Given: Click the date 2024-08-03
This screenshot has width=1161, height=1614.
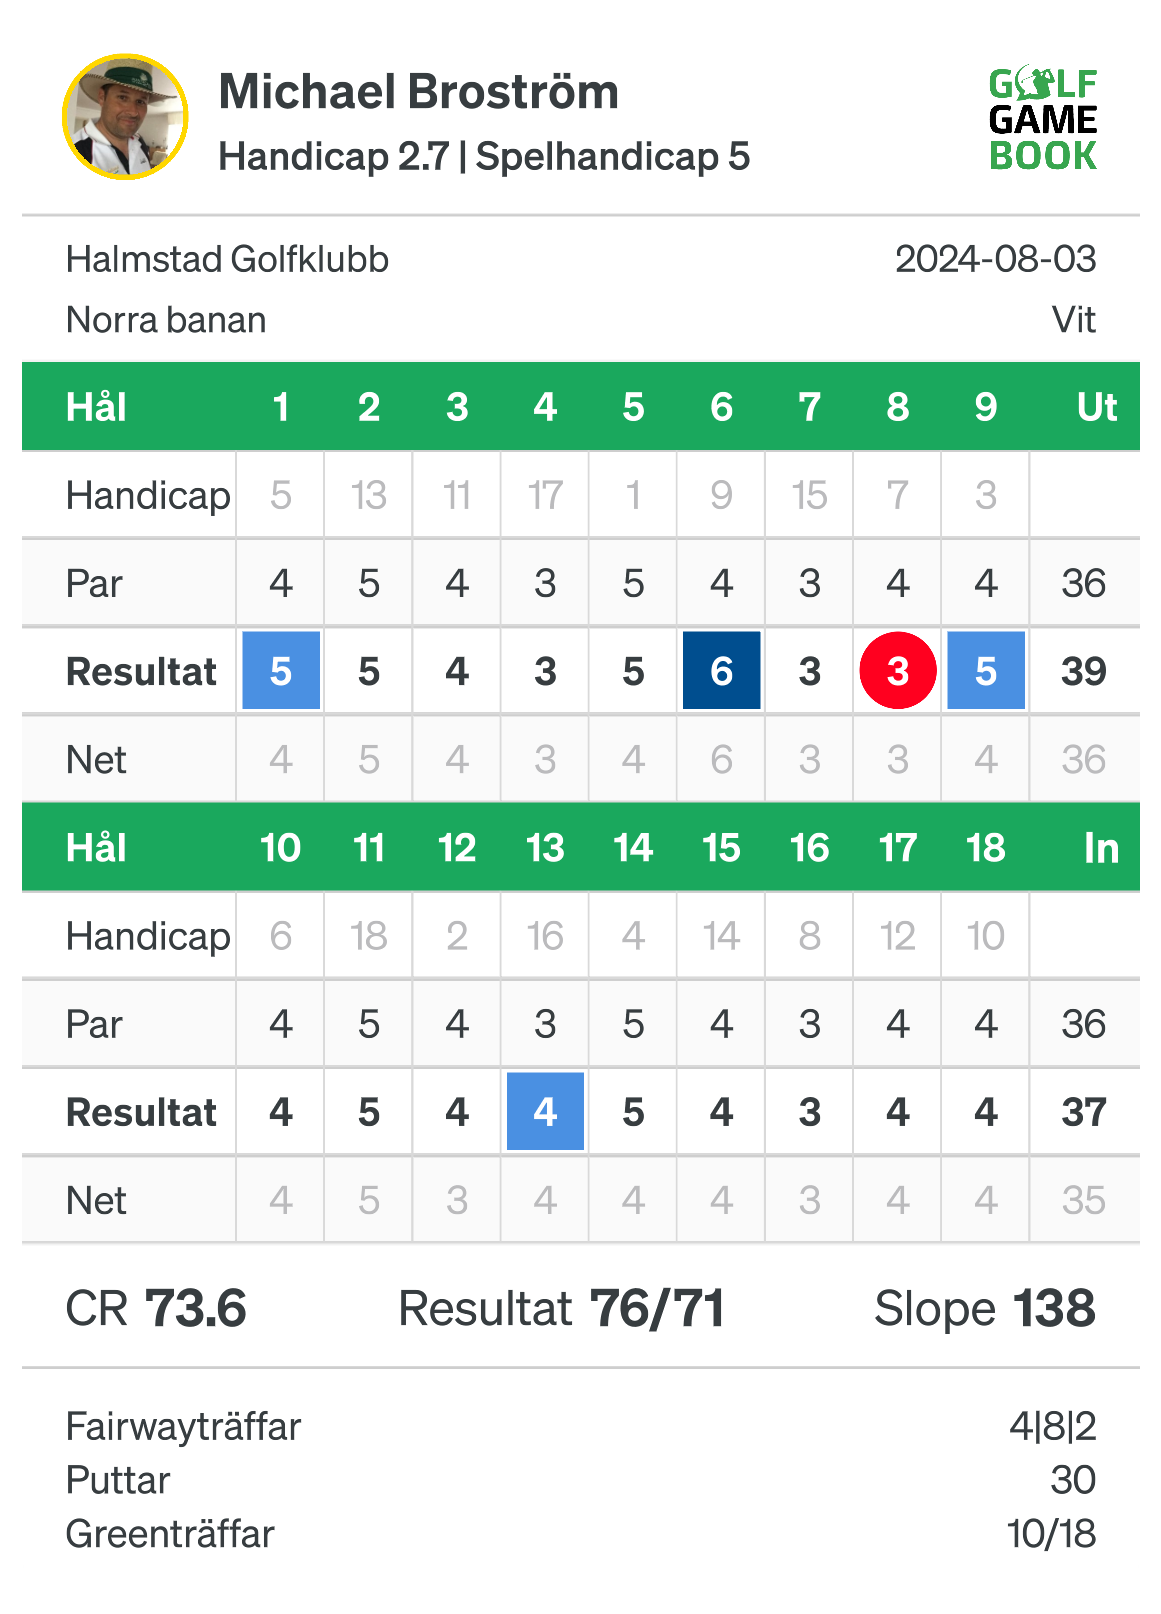Looking at the screenshot, I should tap(995, 260).
